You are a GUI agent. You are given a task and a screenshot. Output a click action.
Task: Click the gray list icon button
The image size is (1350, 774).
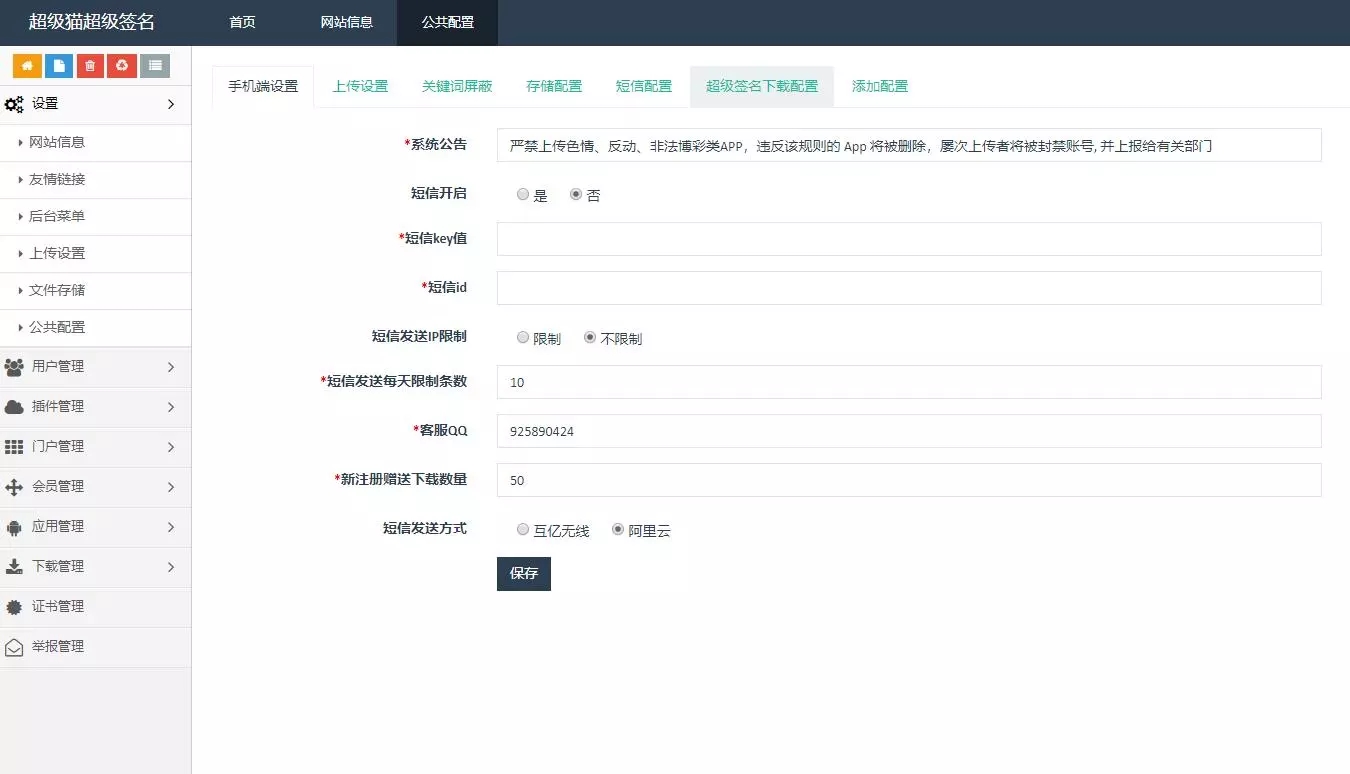point(154,66)
